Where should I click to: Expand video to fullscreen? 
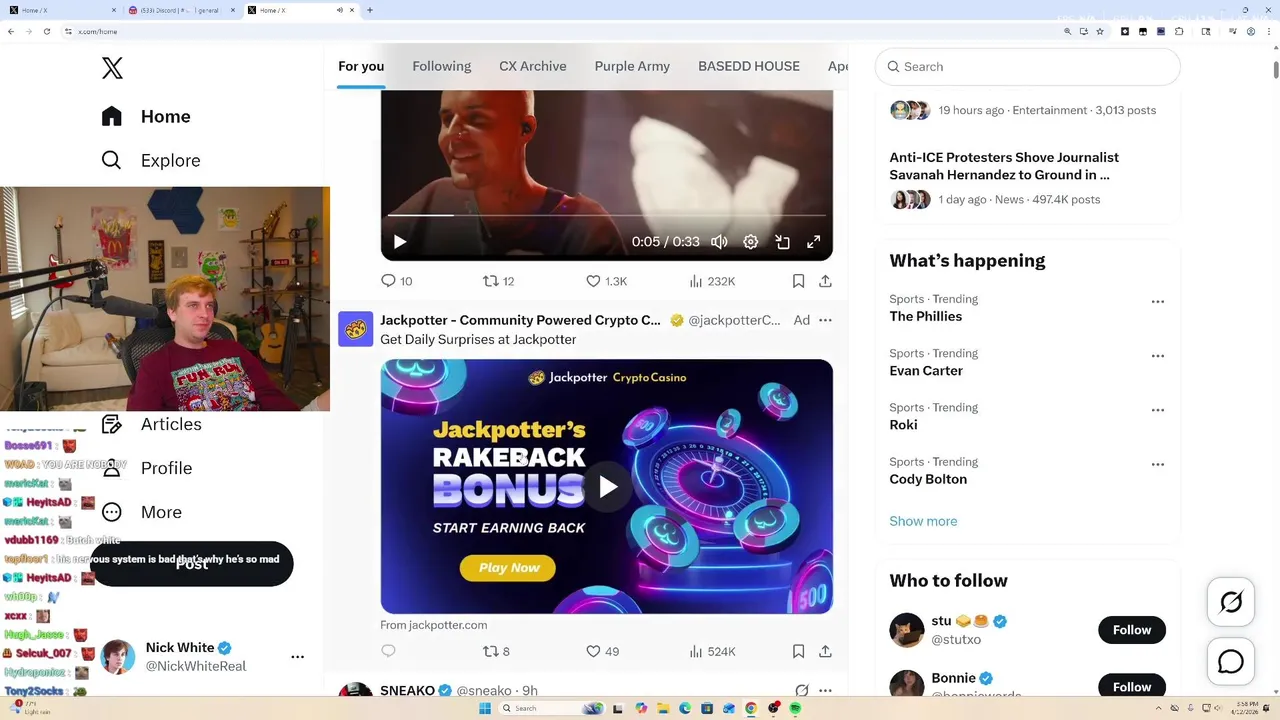[814, 242]
